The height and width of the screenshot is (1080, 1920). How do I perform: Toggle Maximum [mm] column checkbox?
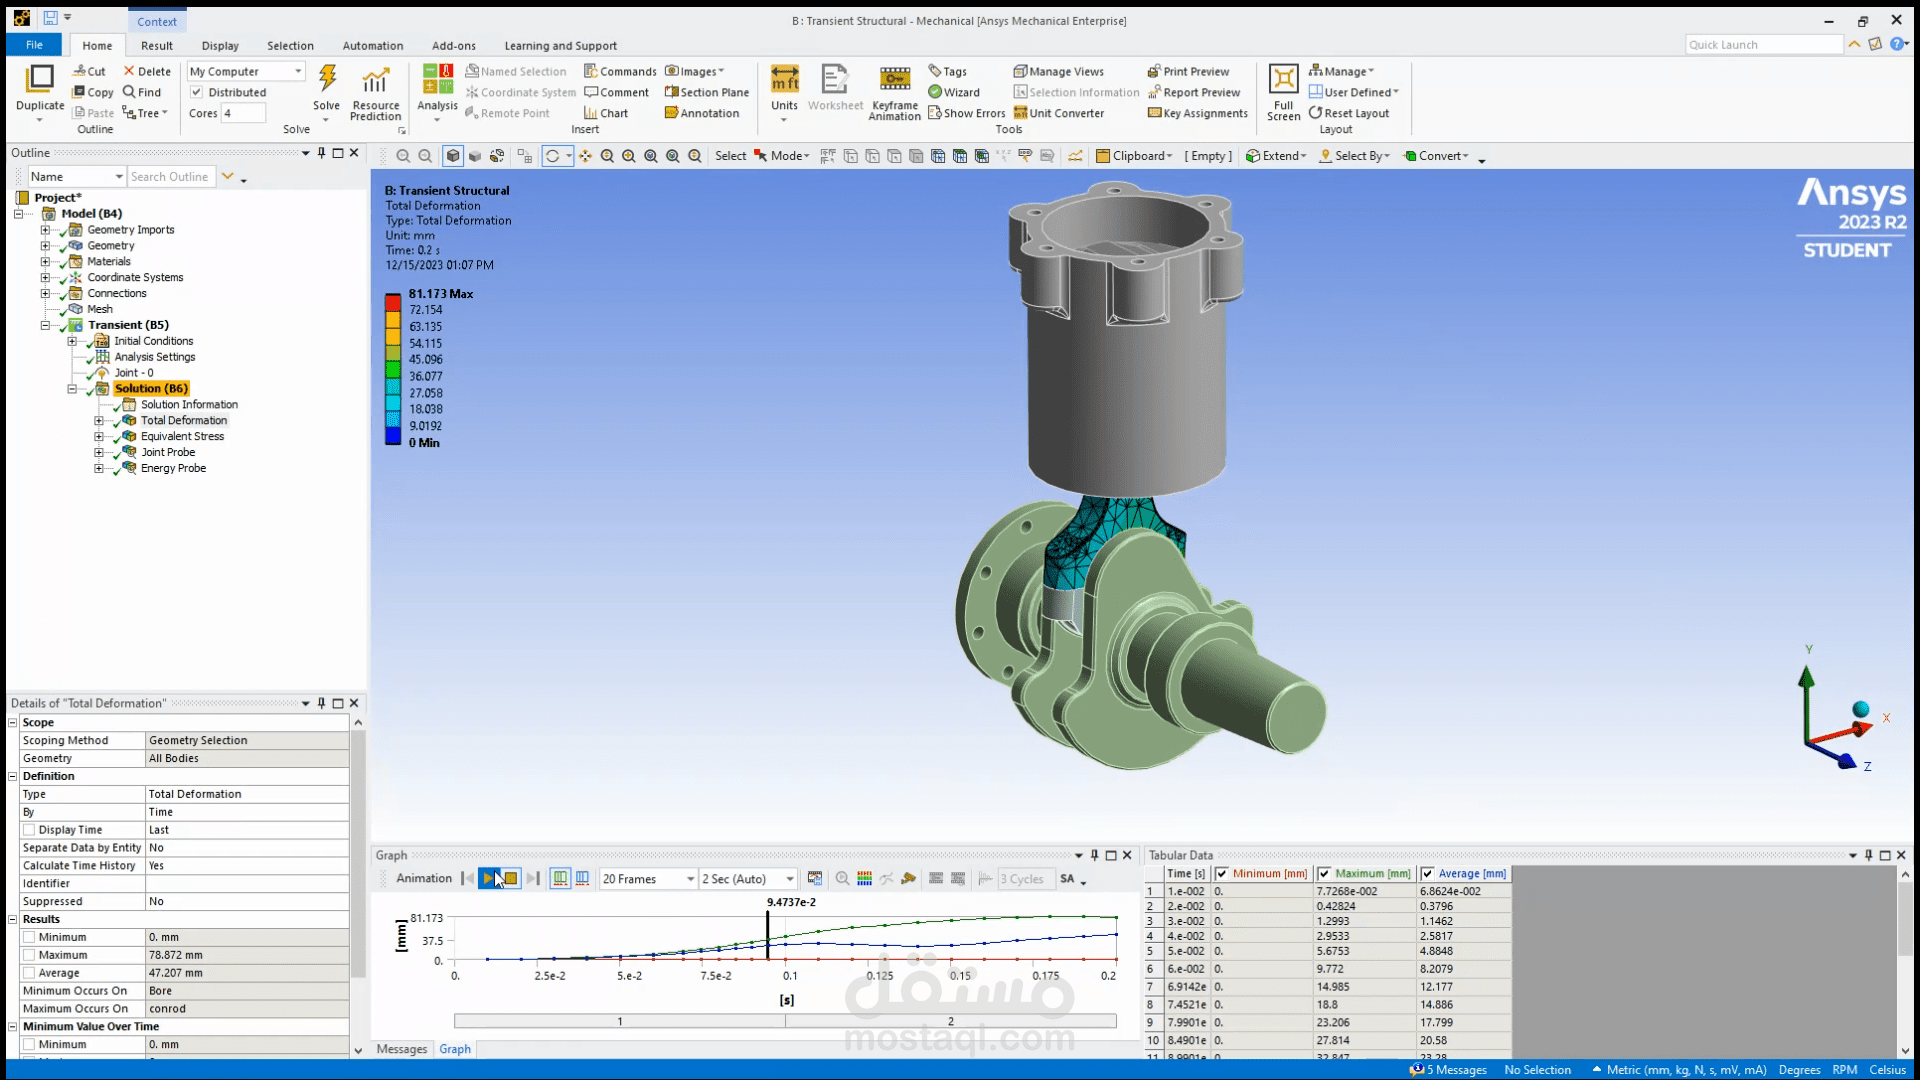(x=1324, y=874)
